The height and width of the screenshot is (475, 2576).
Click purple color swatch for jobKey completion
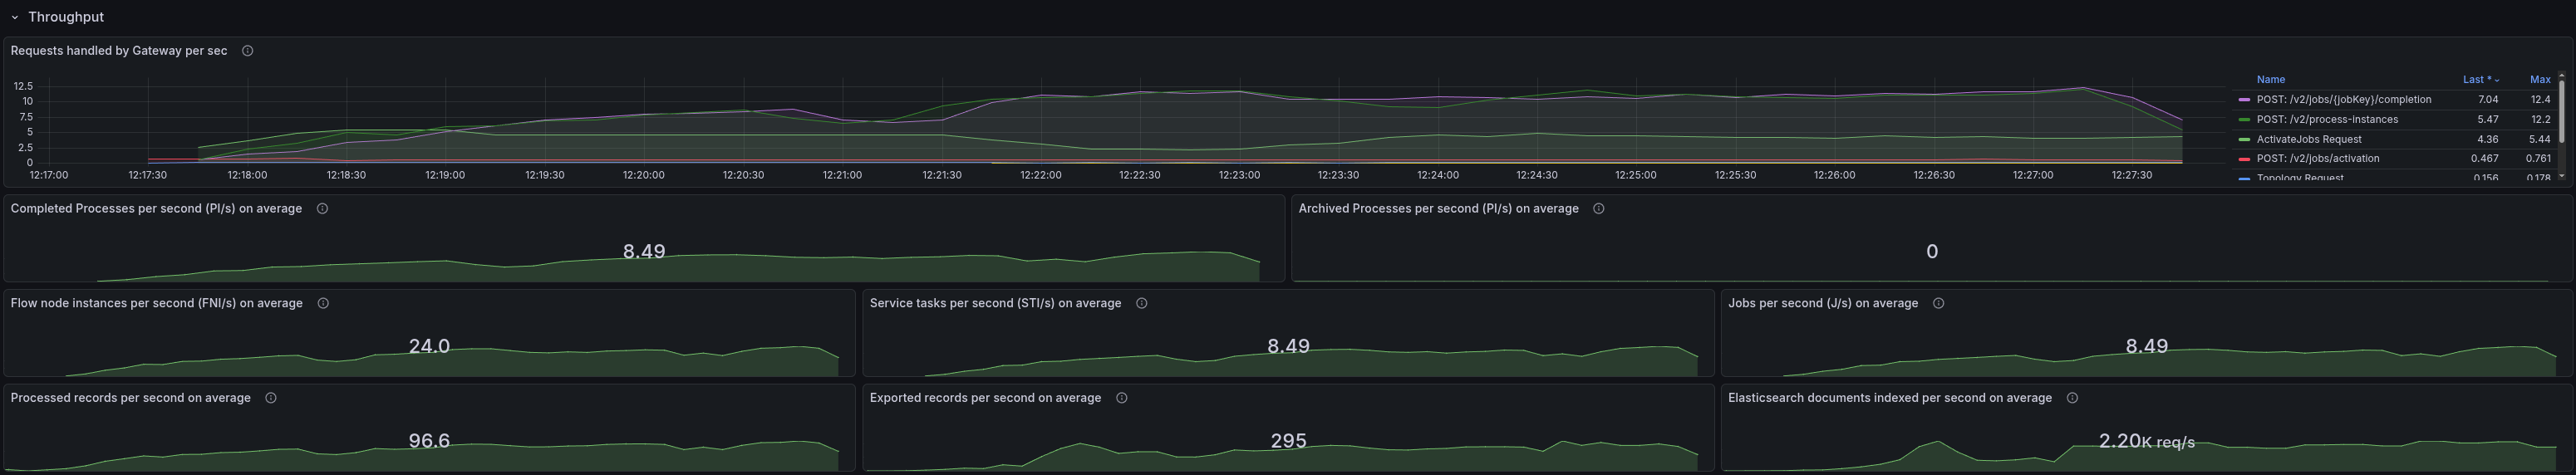coord(2244,100)
